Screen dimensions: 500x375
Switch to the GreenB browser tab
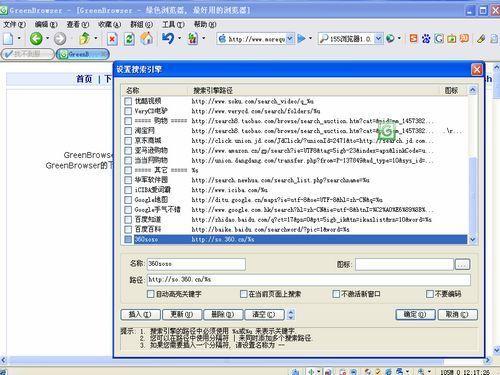[83, 54]
